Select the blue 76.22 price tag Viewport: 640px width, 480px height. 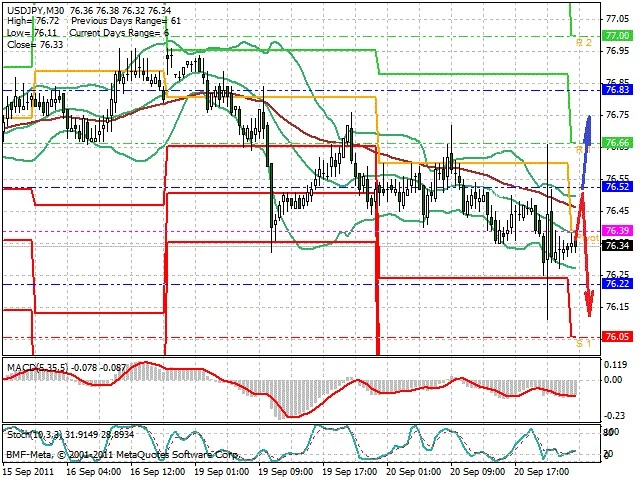pos(618,283)
